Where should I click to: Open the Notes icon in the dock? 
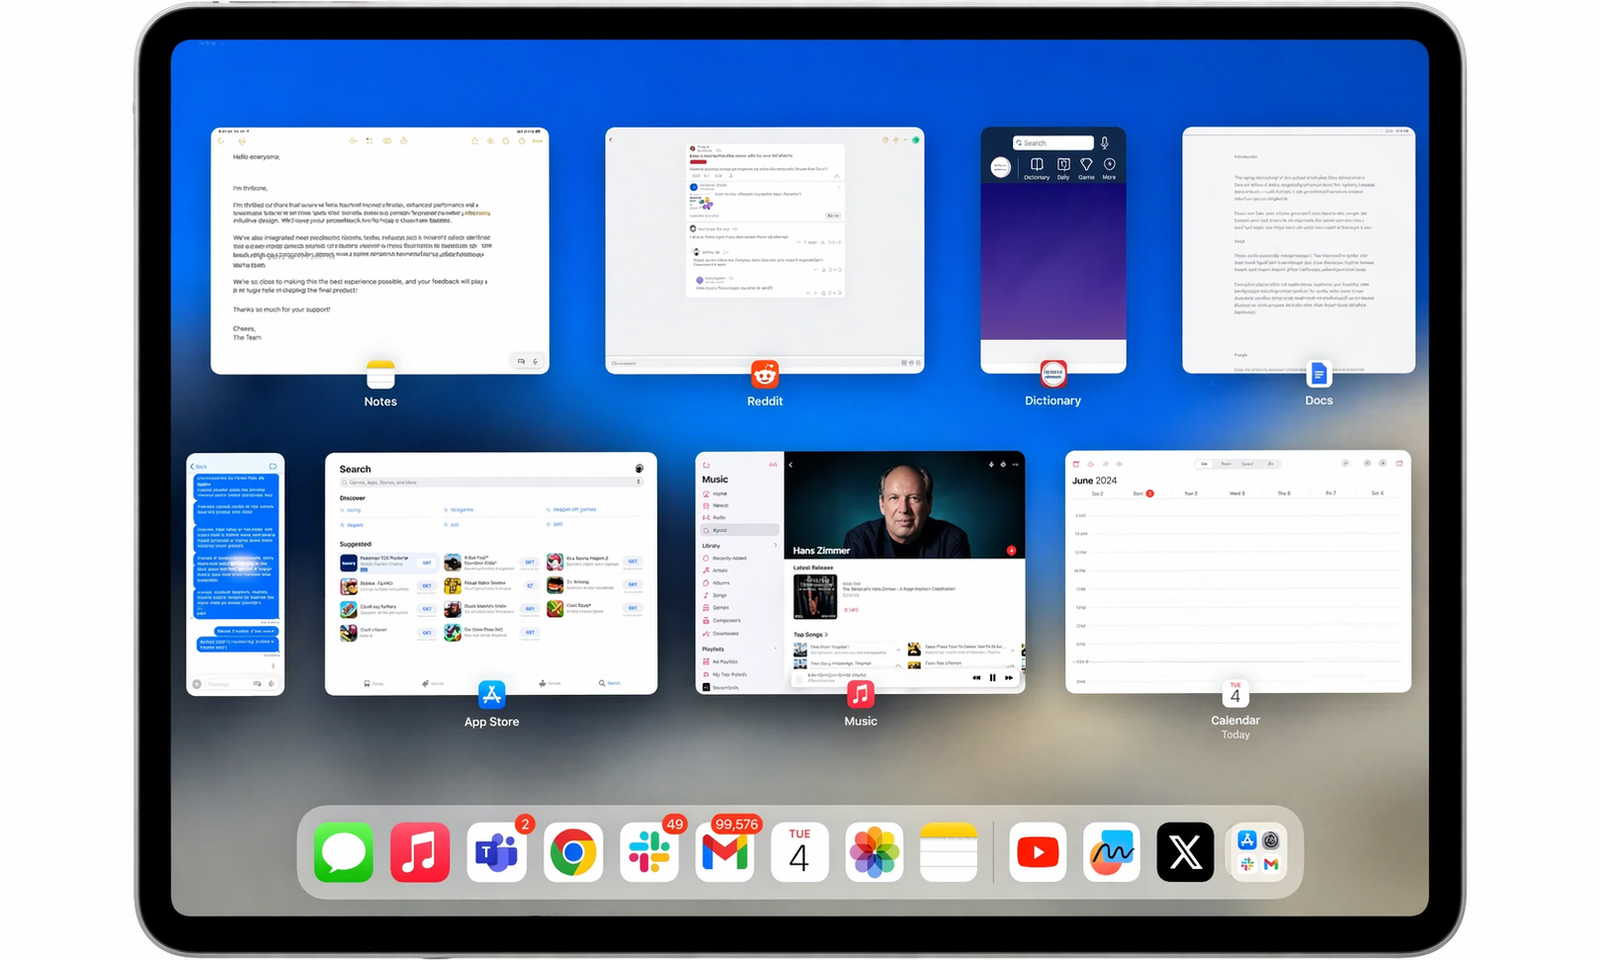coord(948,853)
